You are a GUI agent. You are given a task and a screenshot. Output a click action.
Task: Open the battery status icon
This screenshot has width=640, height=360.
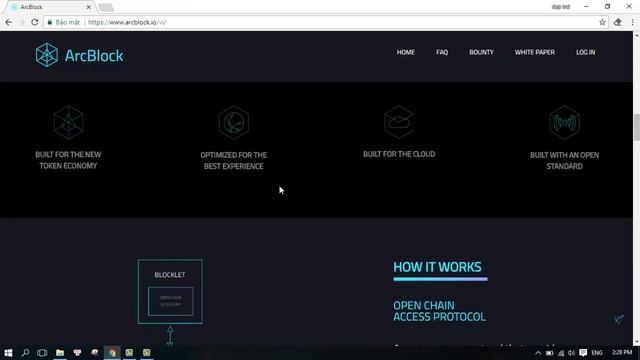[x=549, y=353]
